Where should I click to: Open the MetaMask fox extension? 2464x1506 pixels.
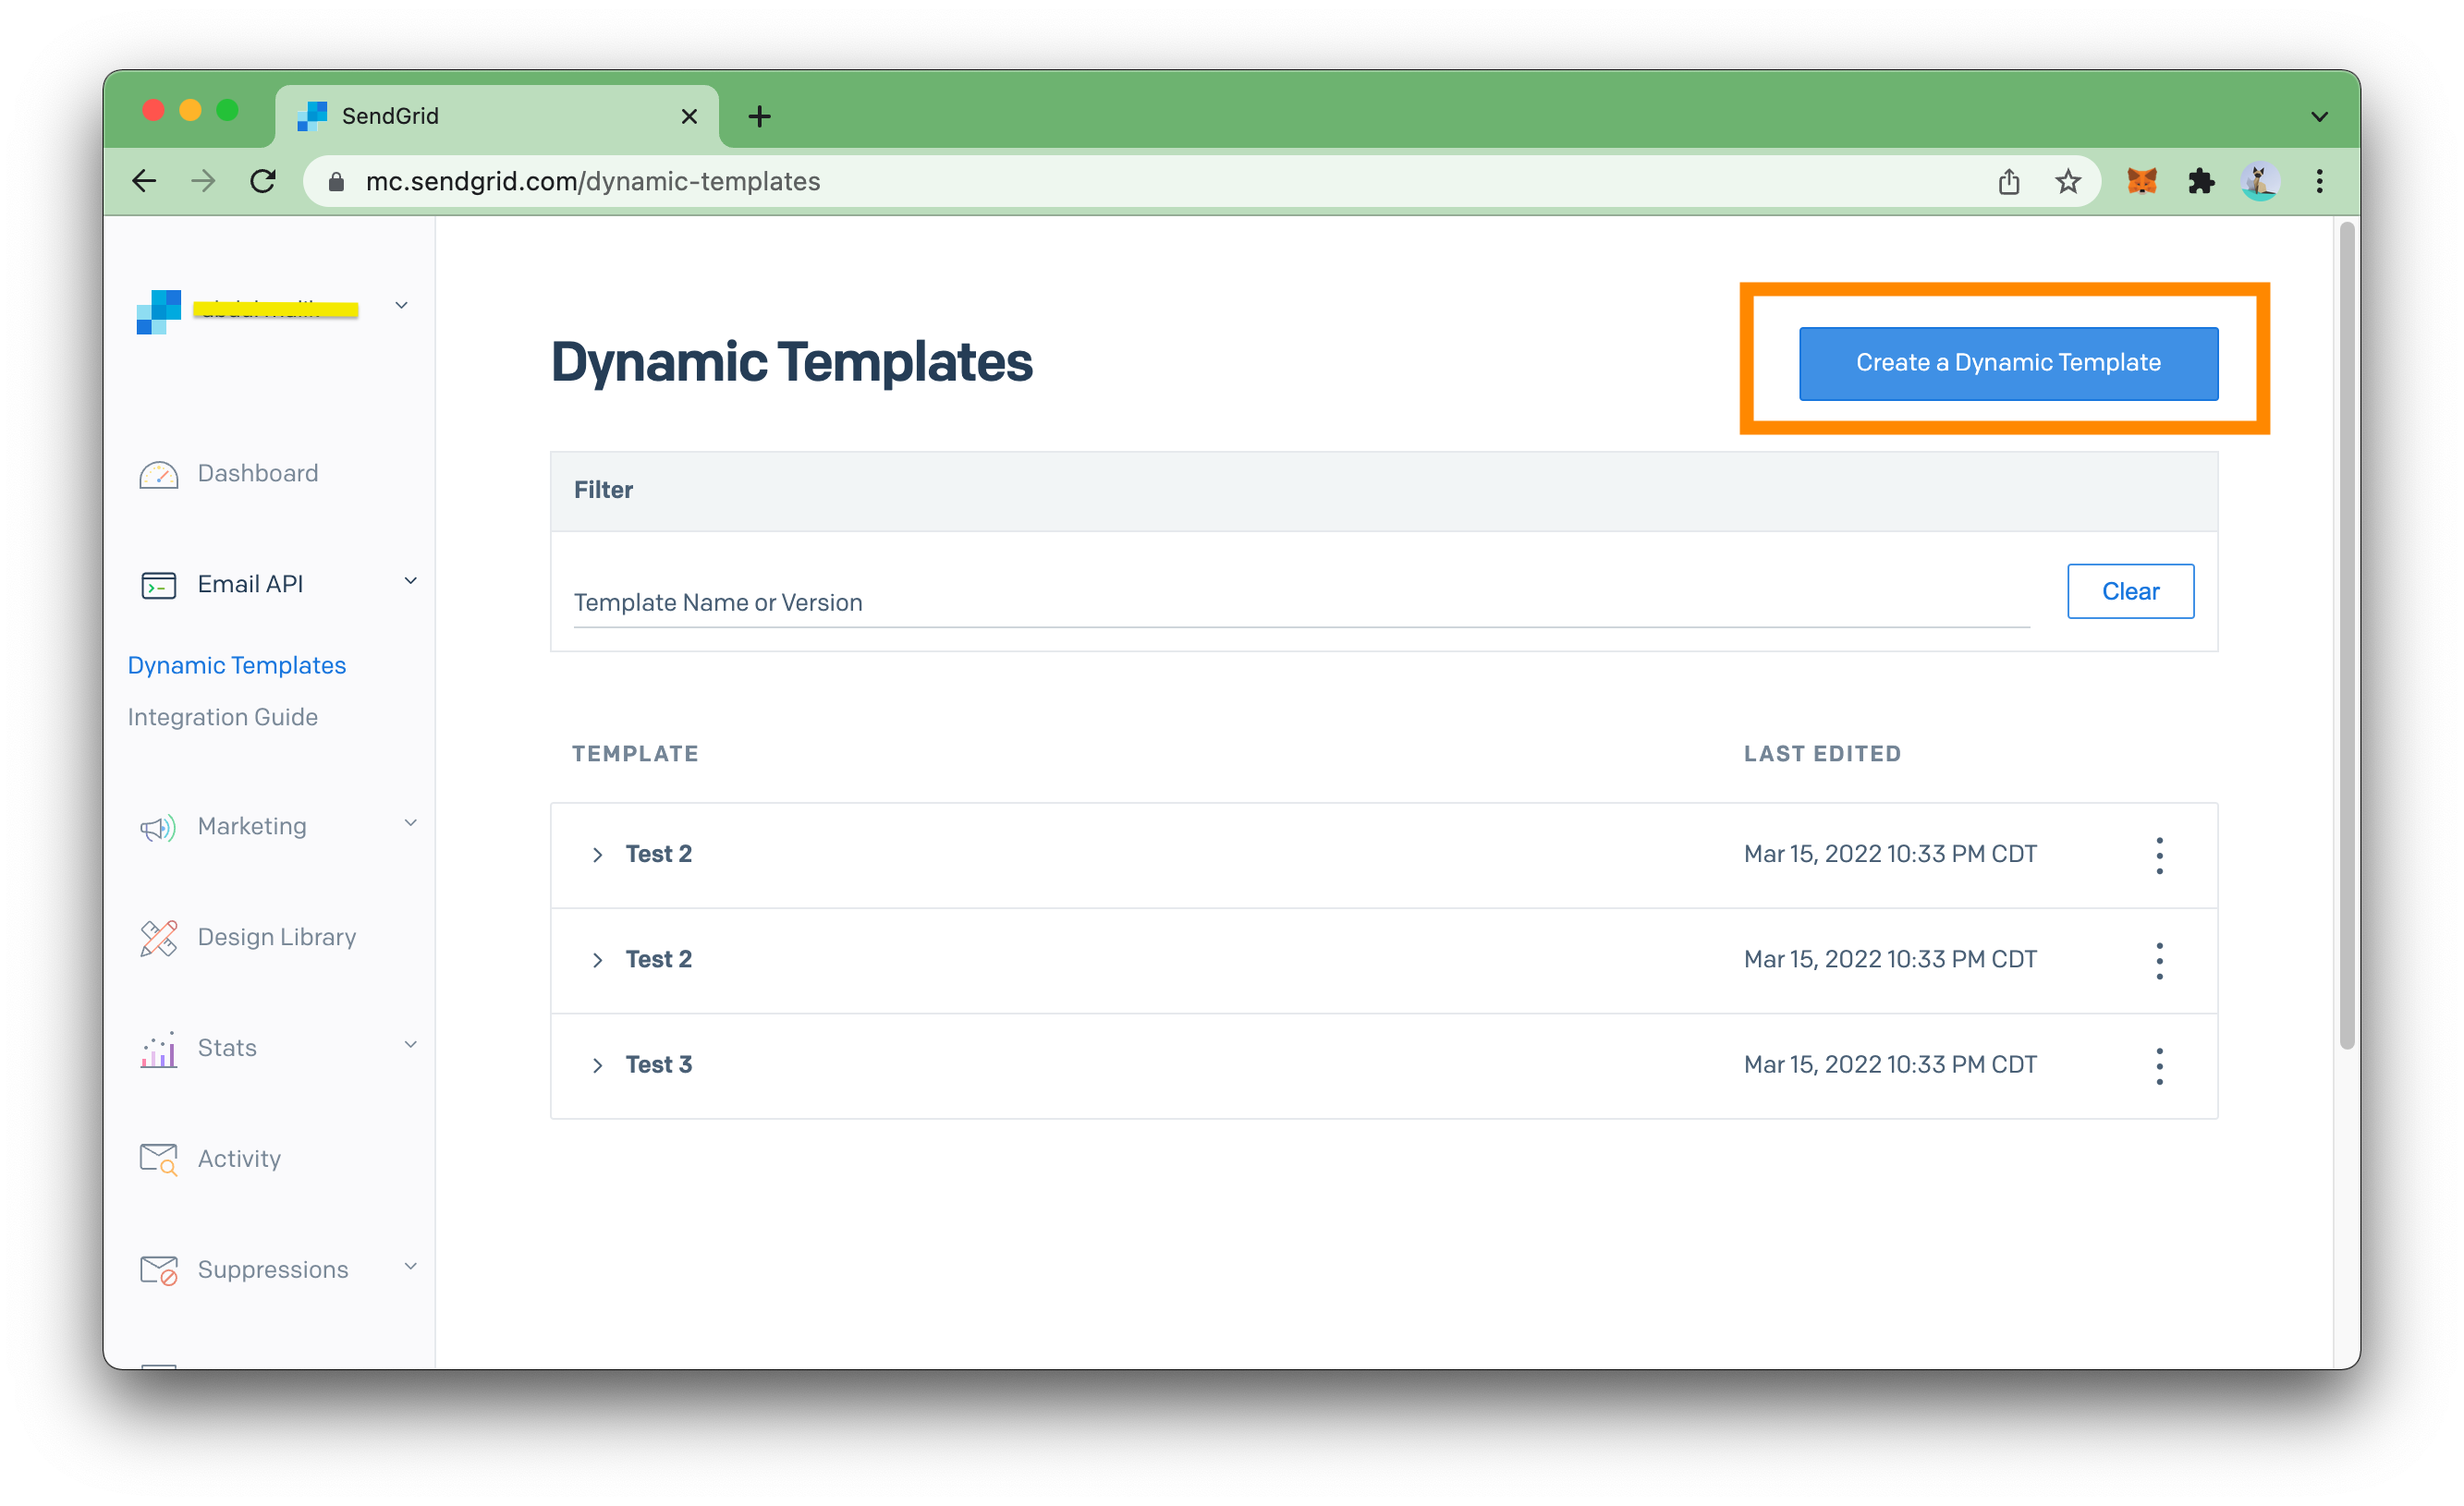(x=2141, y=181)
